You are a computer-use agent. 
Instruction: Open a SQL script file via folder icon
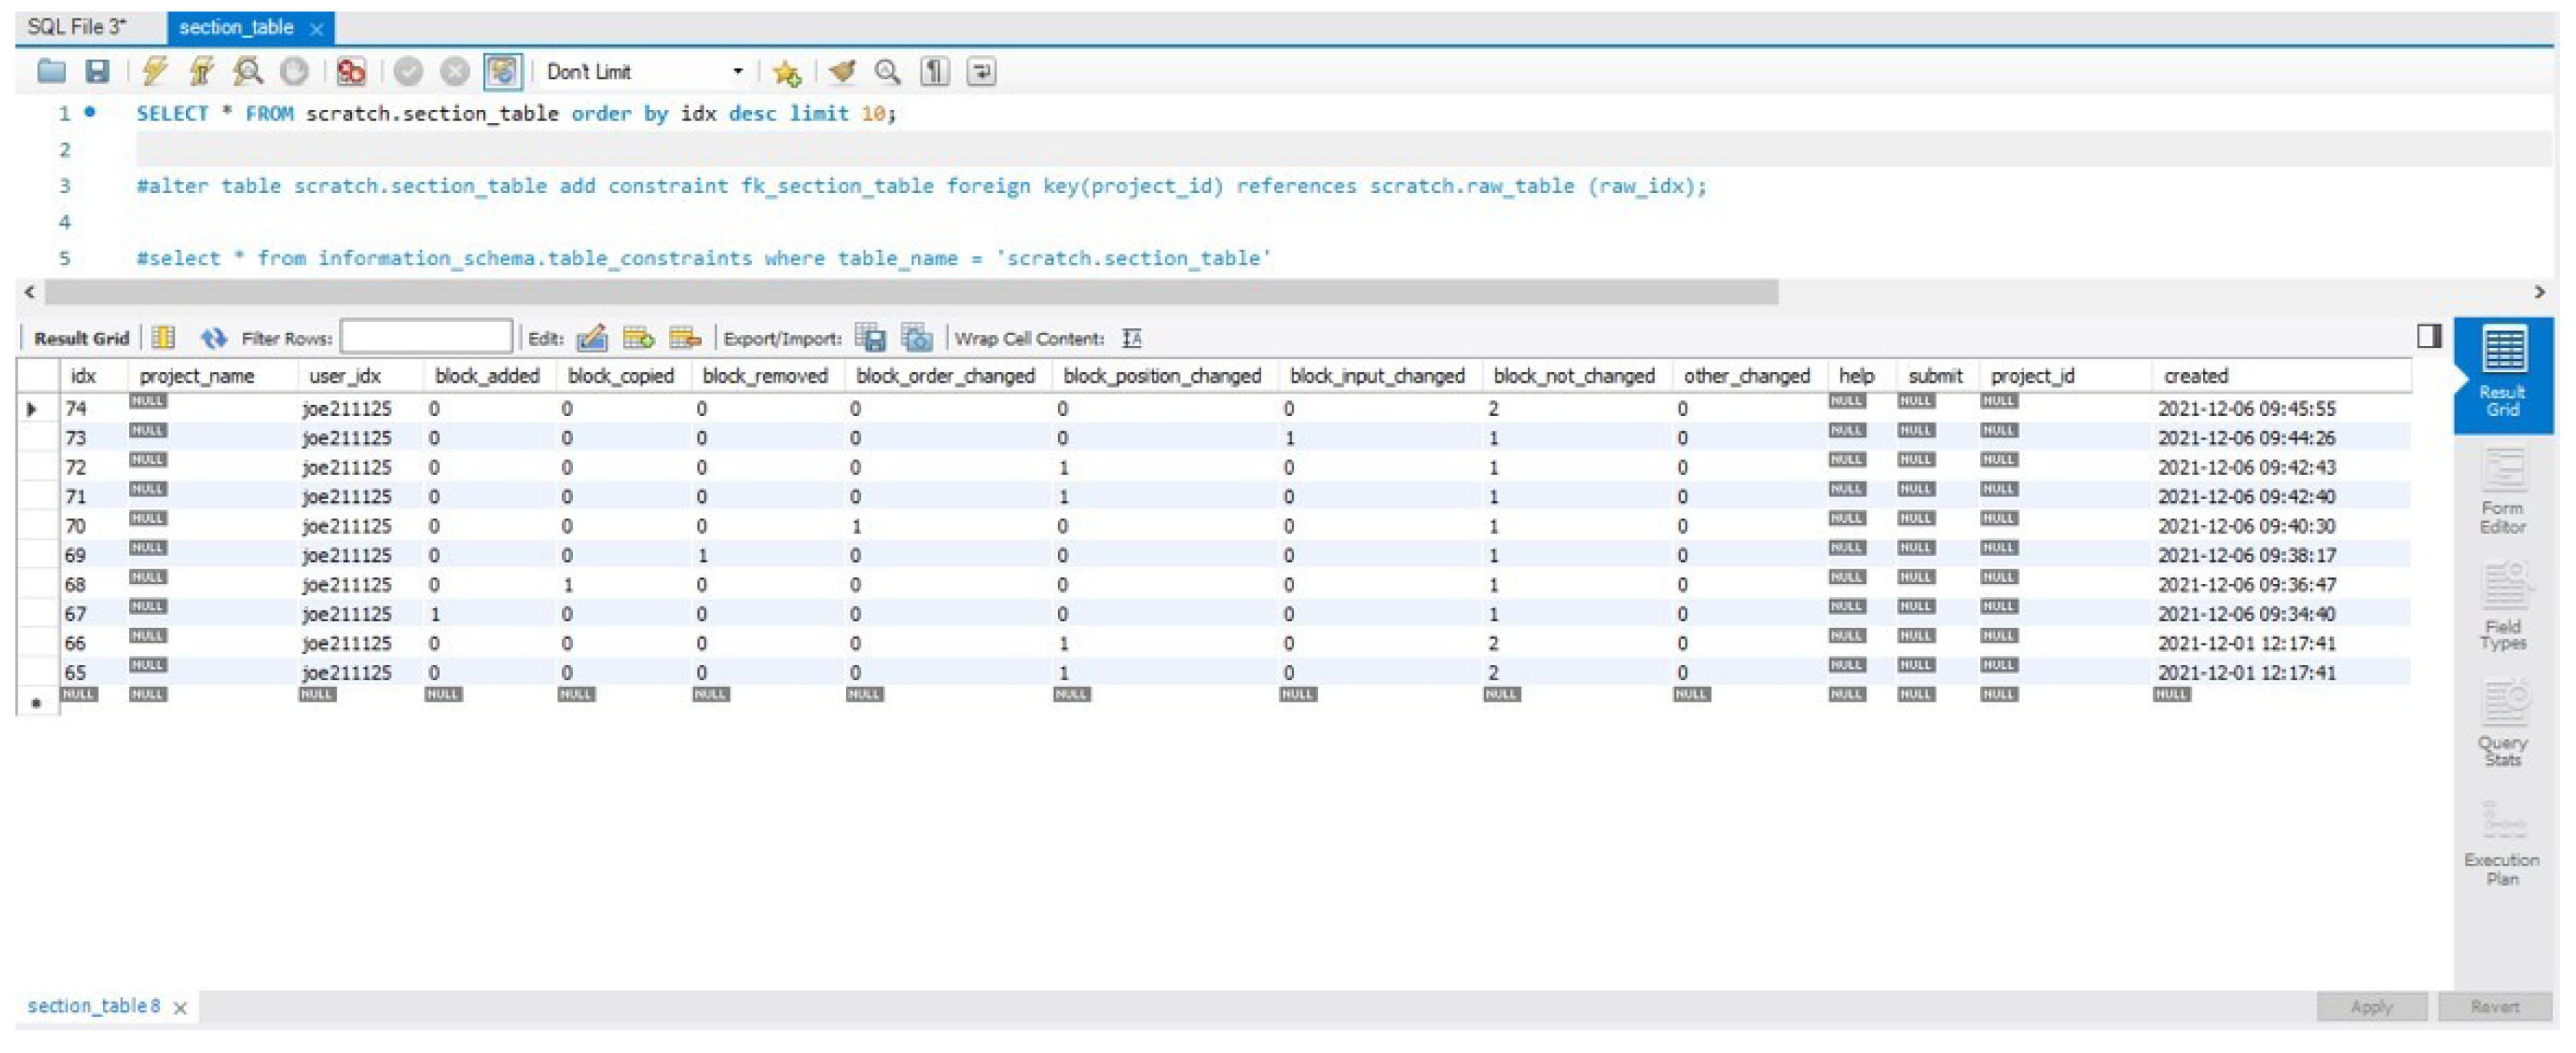click(51, 71)
